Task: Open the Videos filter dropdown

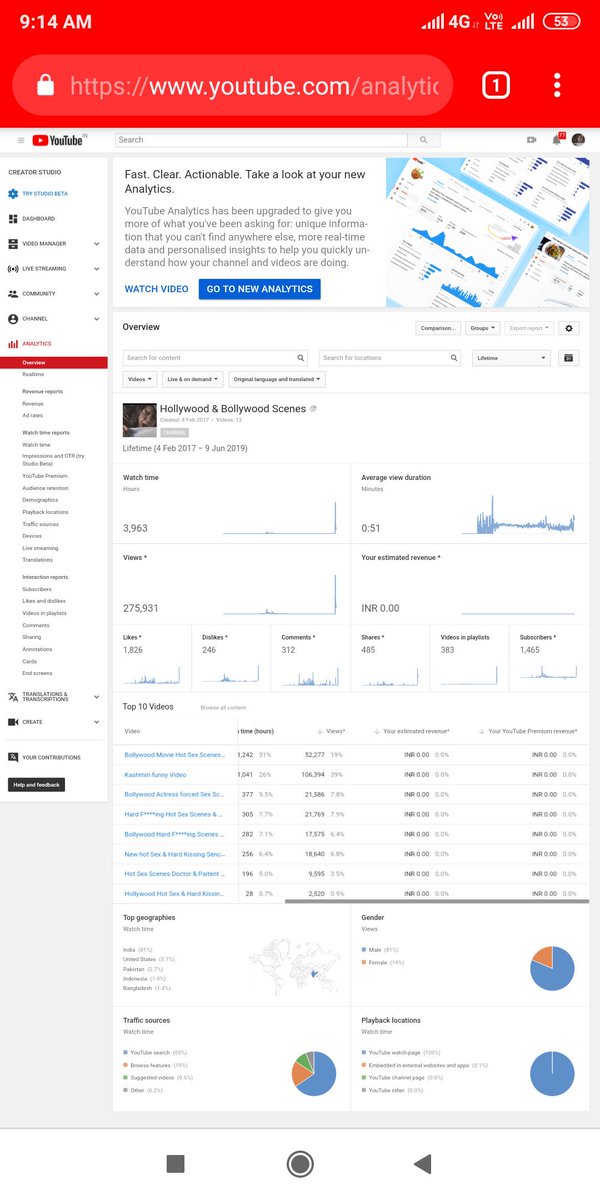Action: [x=140, y=379]
